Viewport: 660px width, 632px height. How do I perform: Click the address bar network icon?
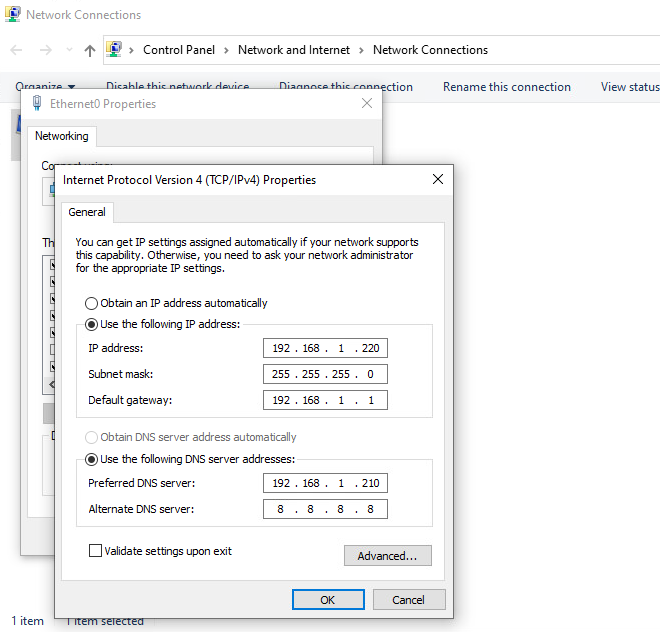point(114,49)
